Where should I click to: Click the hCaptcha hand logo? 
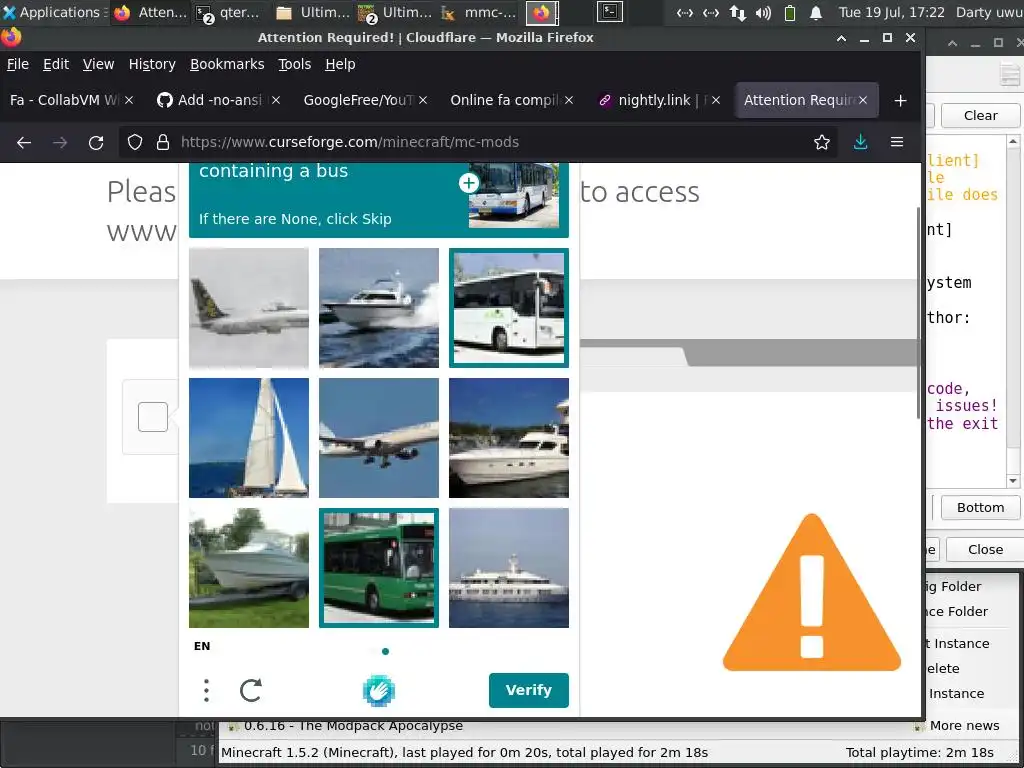379,691
